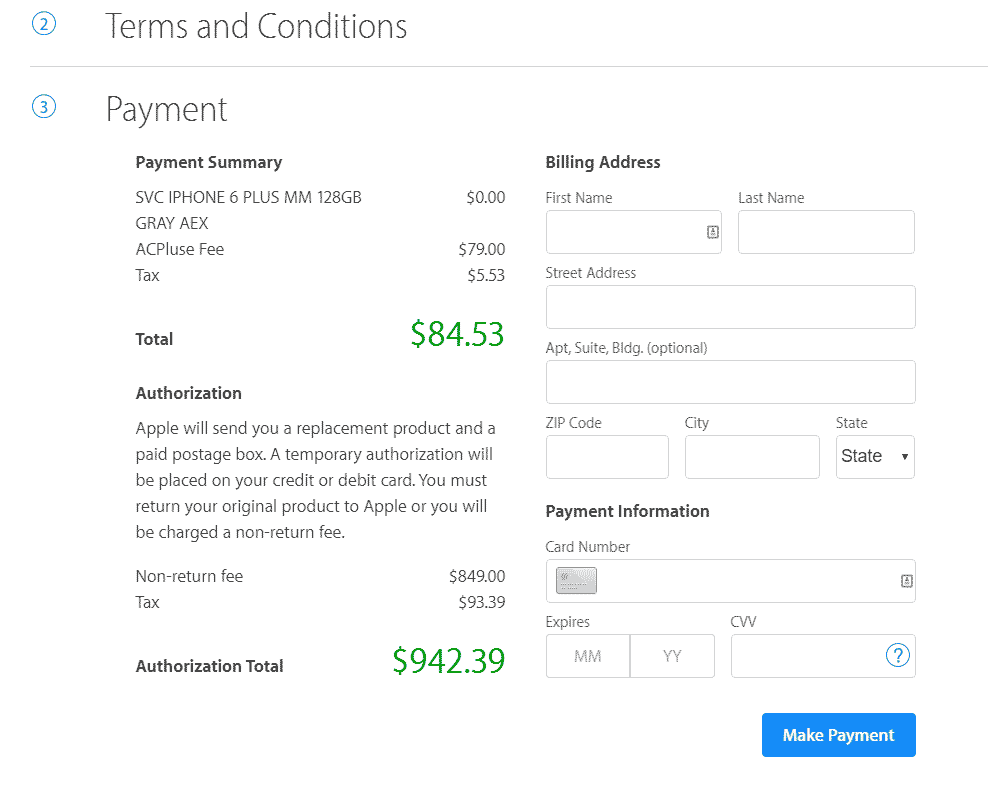This screenshot has width=988, height=800.
Task: Select the expiration month MM field
Action: [x=588, y=656]
